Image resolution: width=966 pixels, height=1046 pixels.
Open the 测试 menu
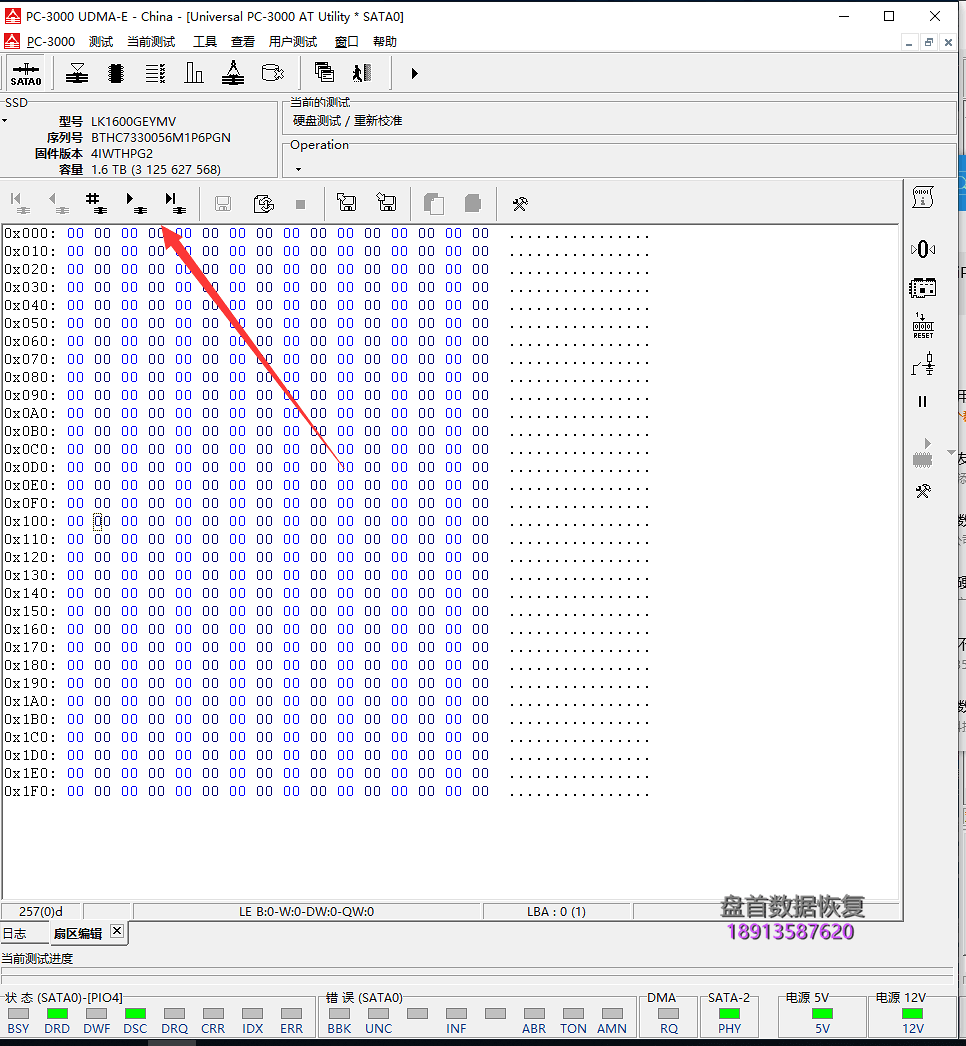click(x=101, y=41)
